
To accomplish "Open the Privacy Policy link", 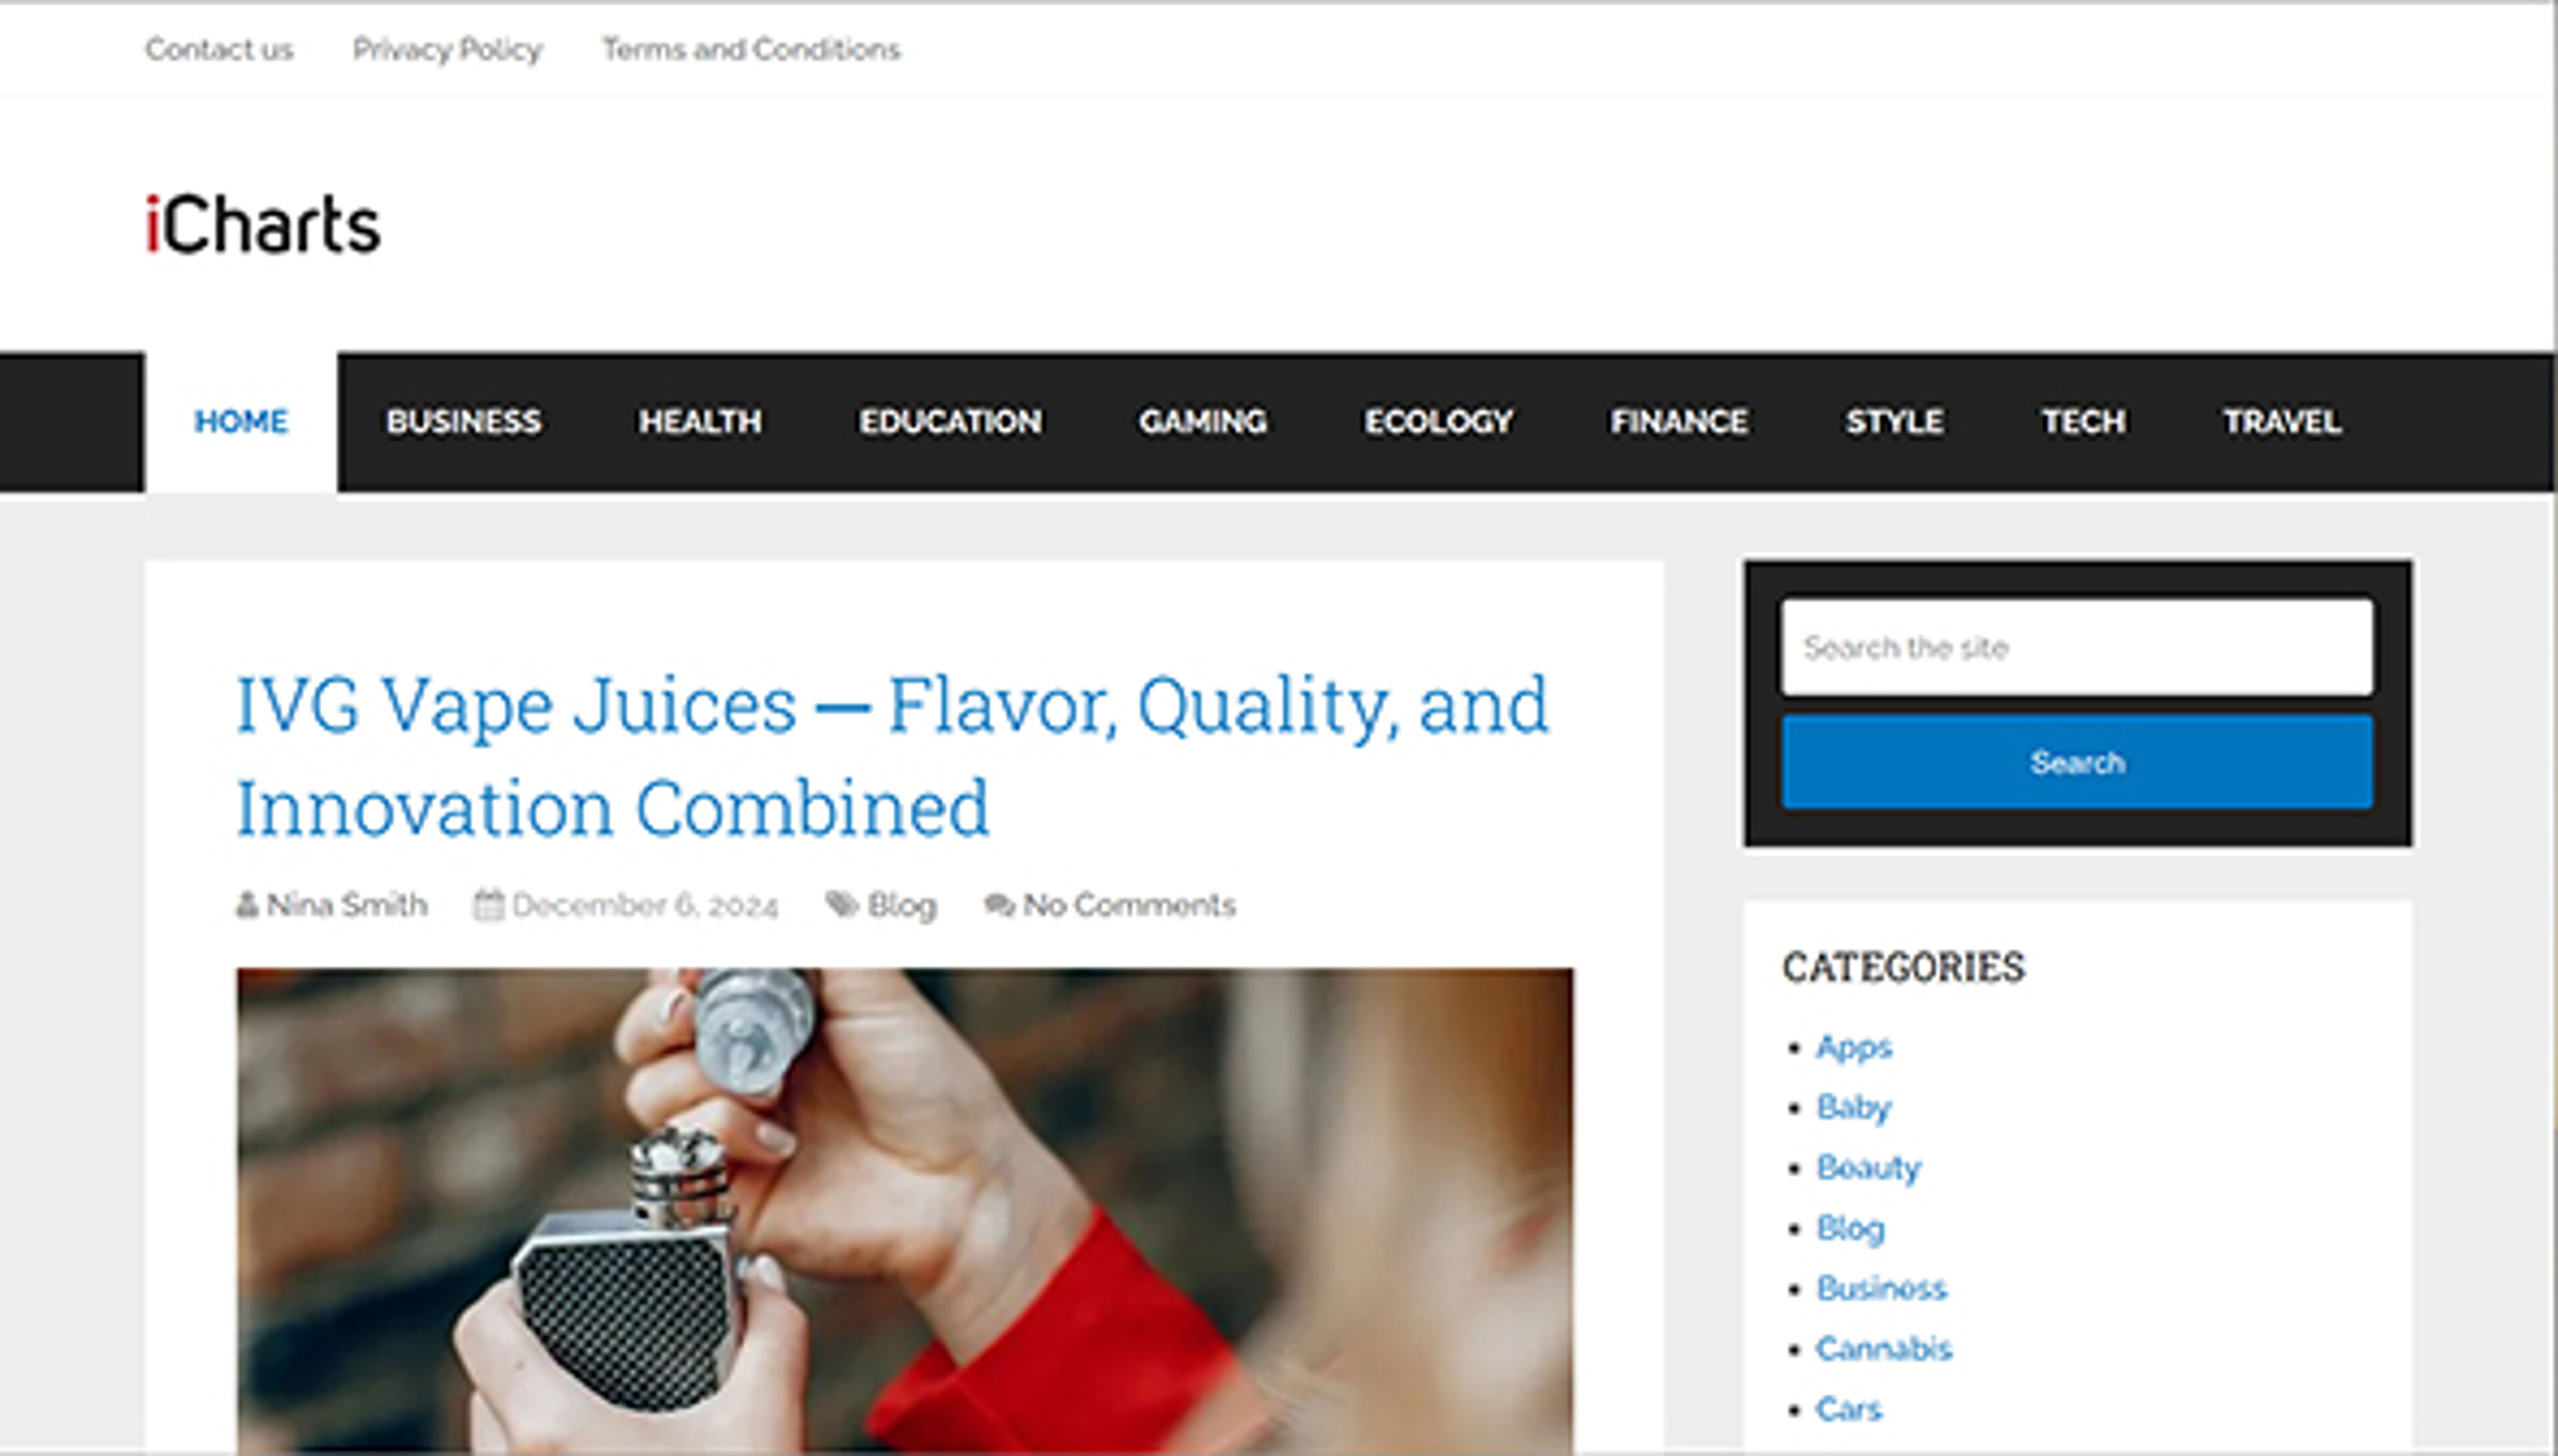I will tap(447, 49).
